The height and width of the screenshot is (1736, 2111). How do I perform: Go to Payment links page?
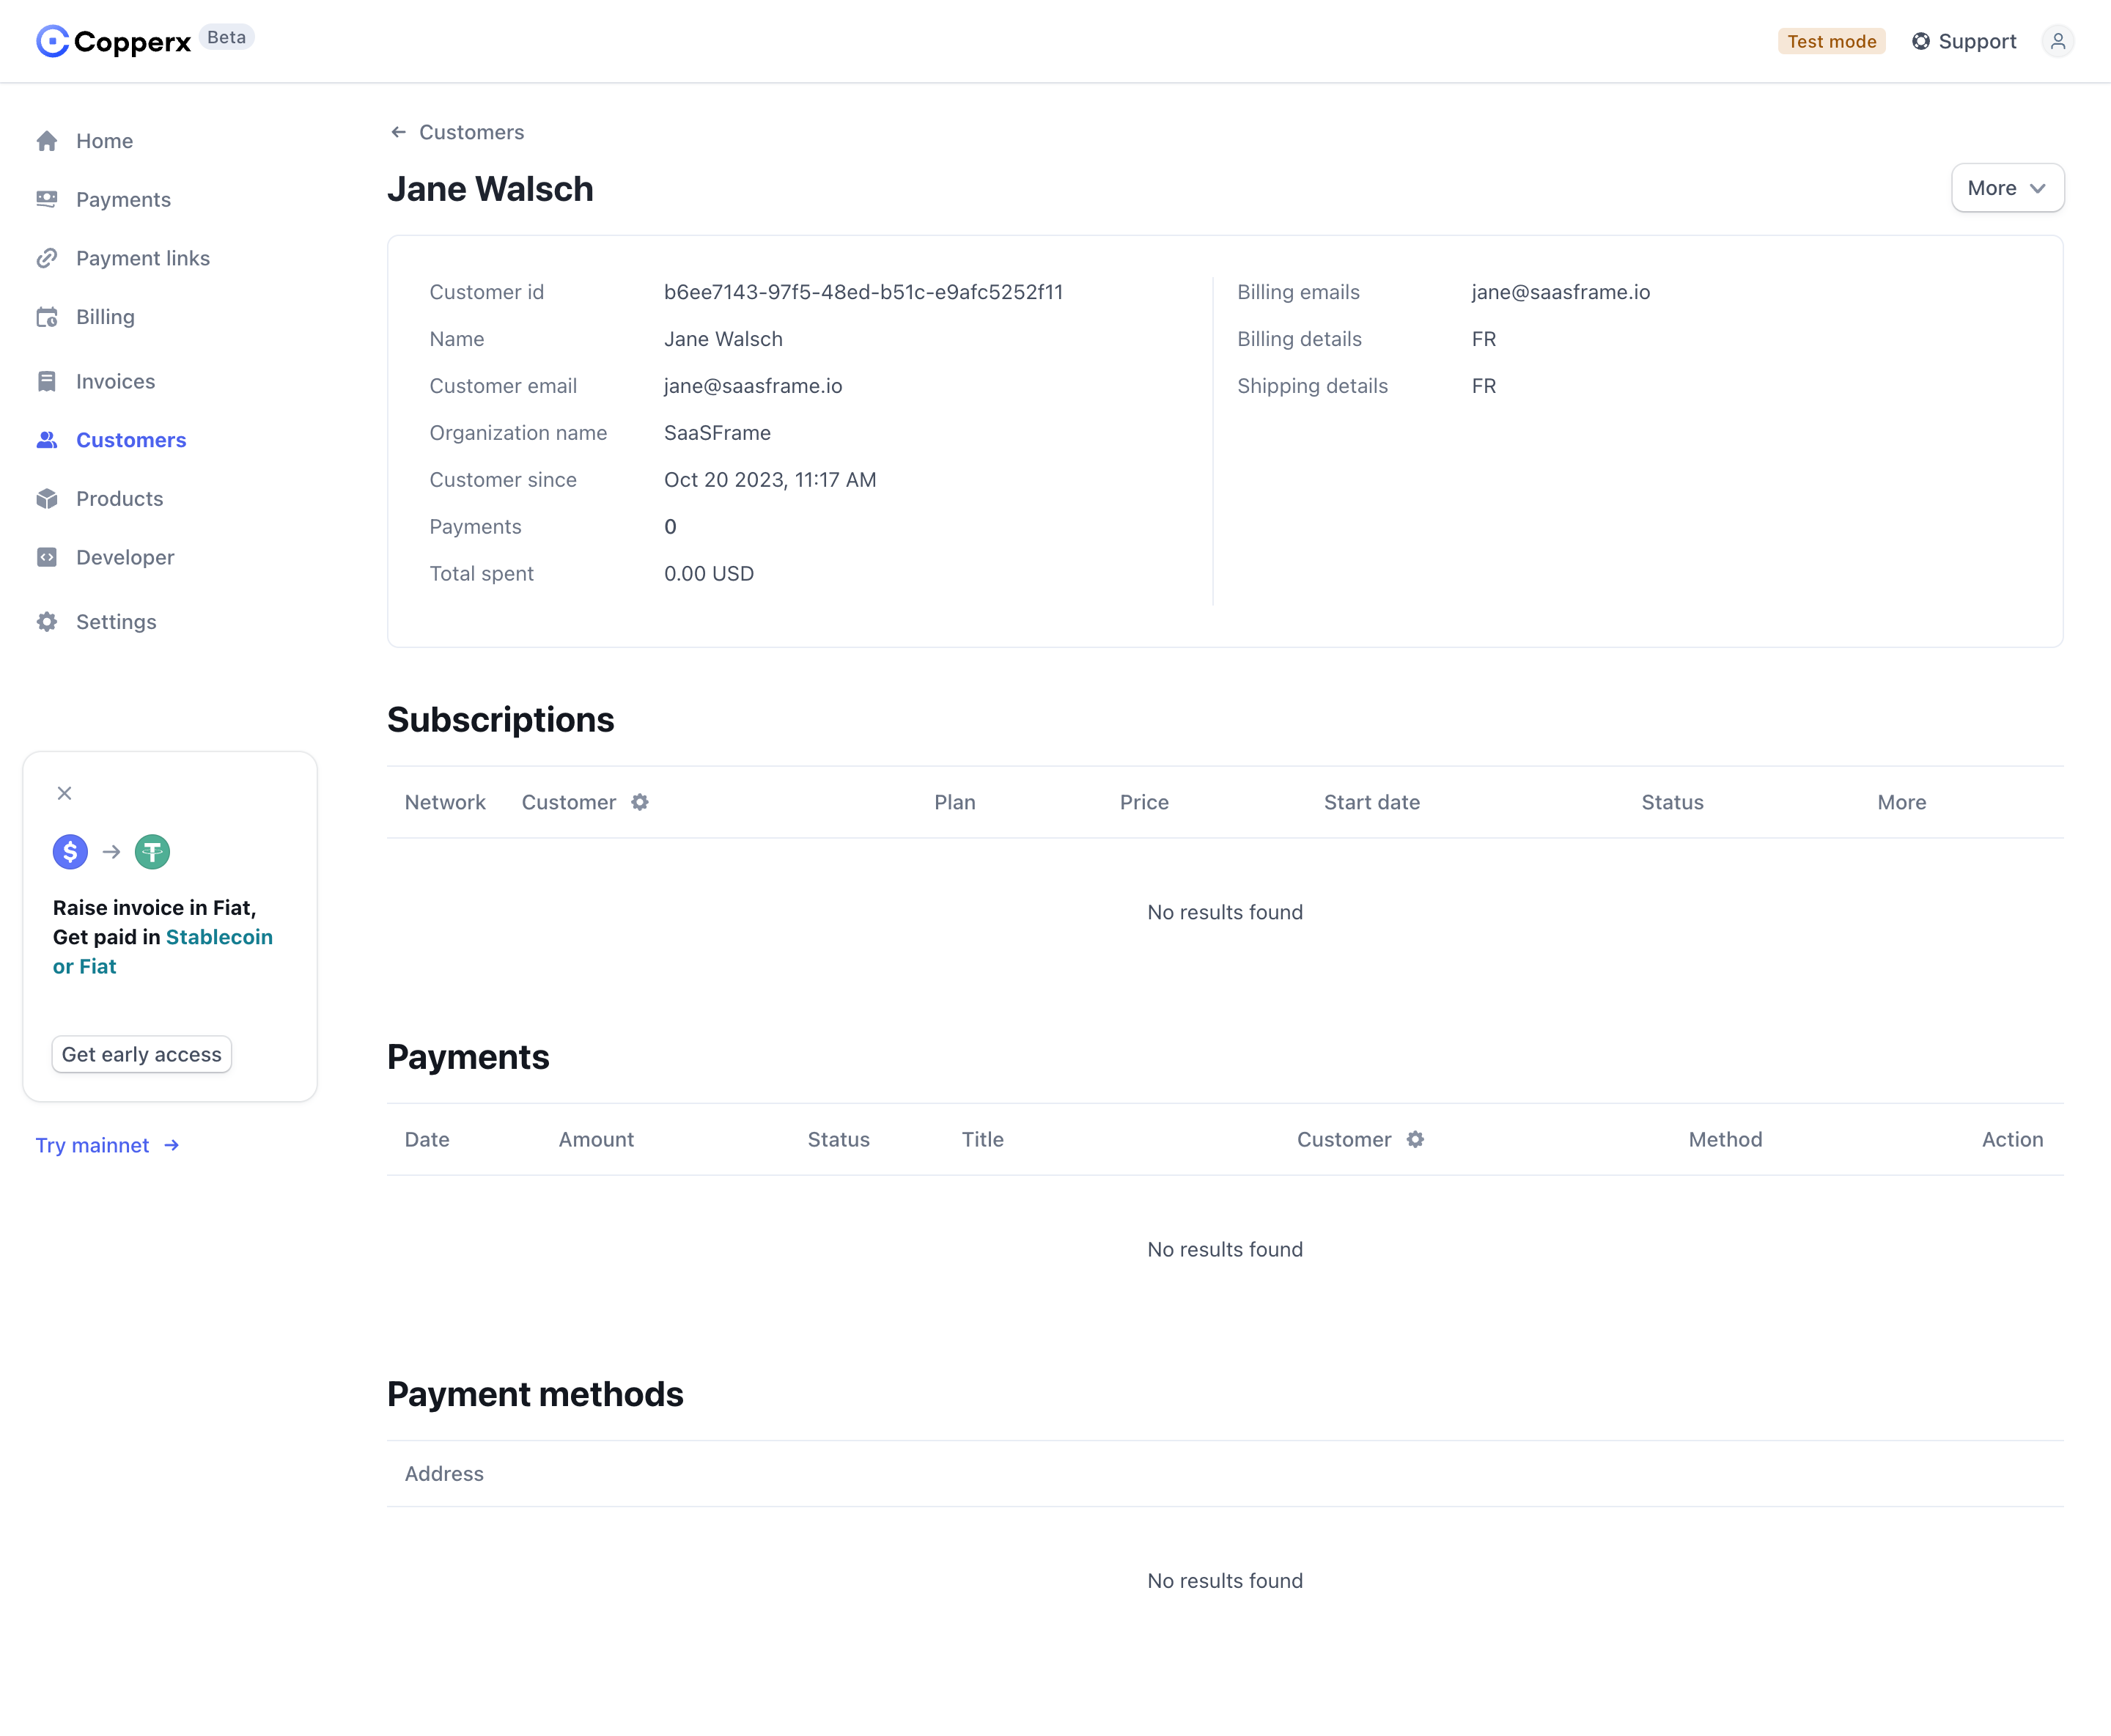point(143,258)
